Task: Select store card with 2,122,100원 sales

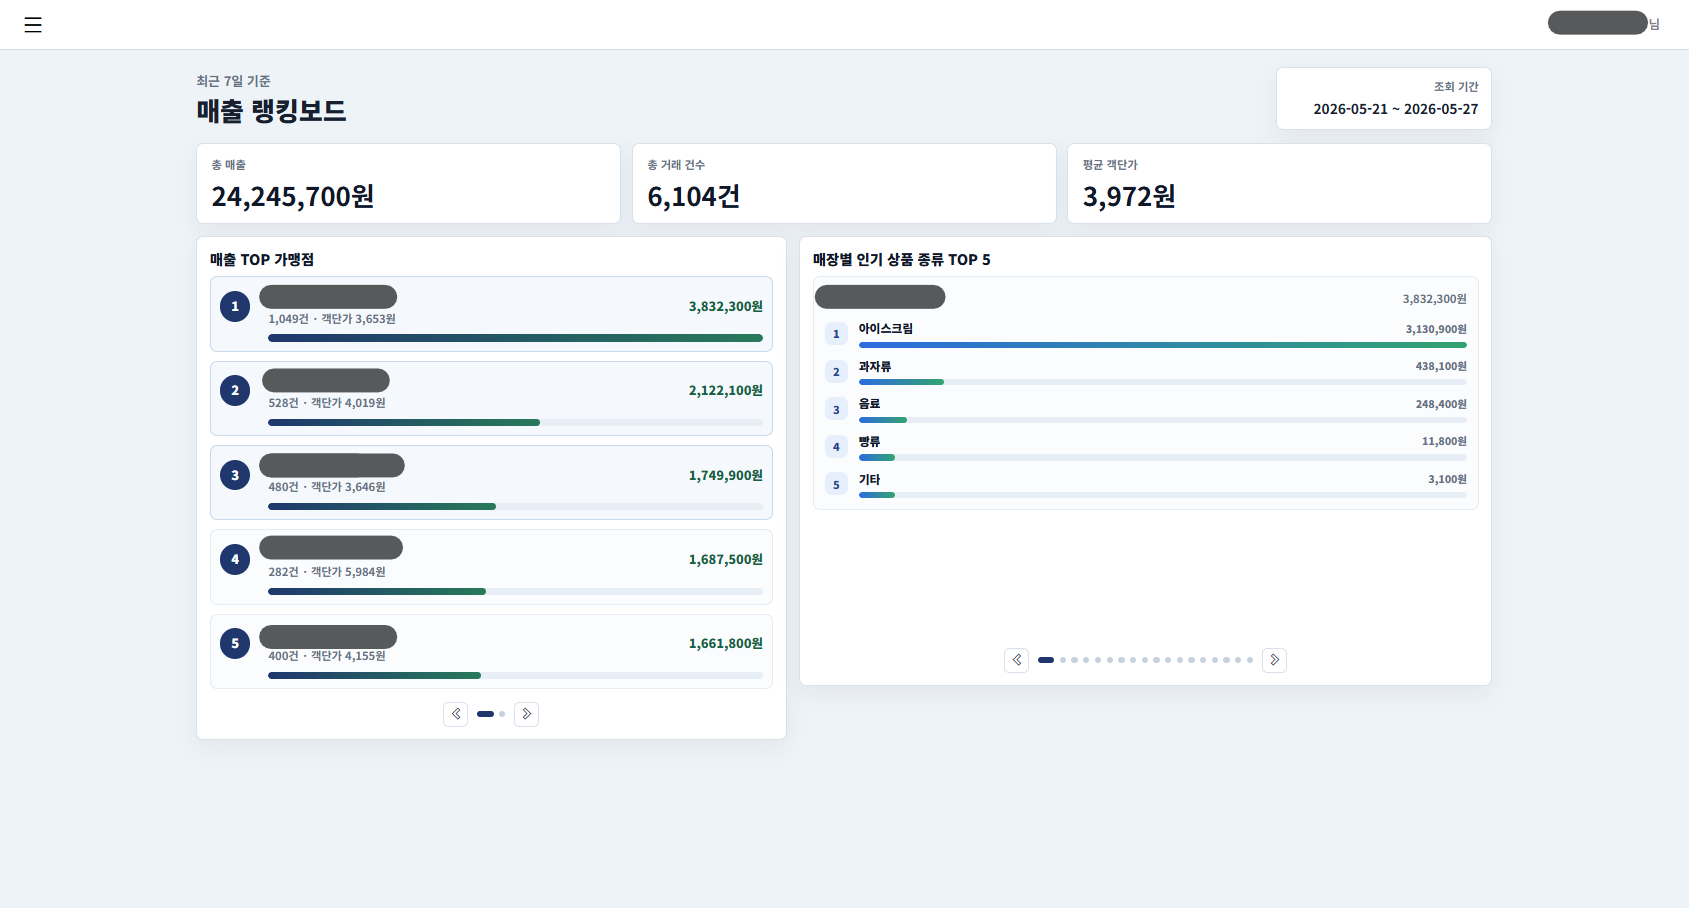Action: 491,398
